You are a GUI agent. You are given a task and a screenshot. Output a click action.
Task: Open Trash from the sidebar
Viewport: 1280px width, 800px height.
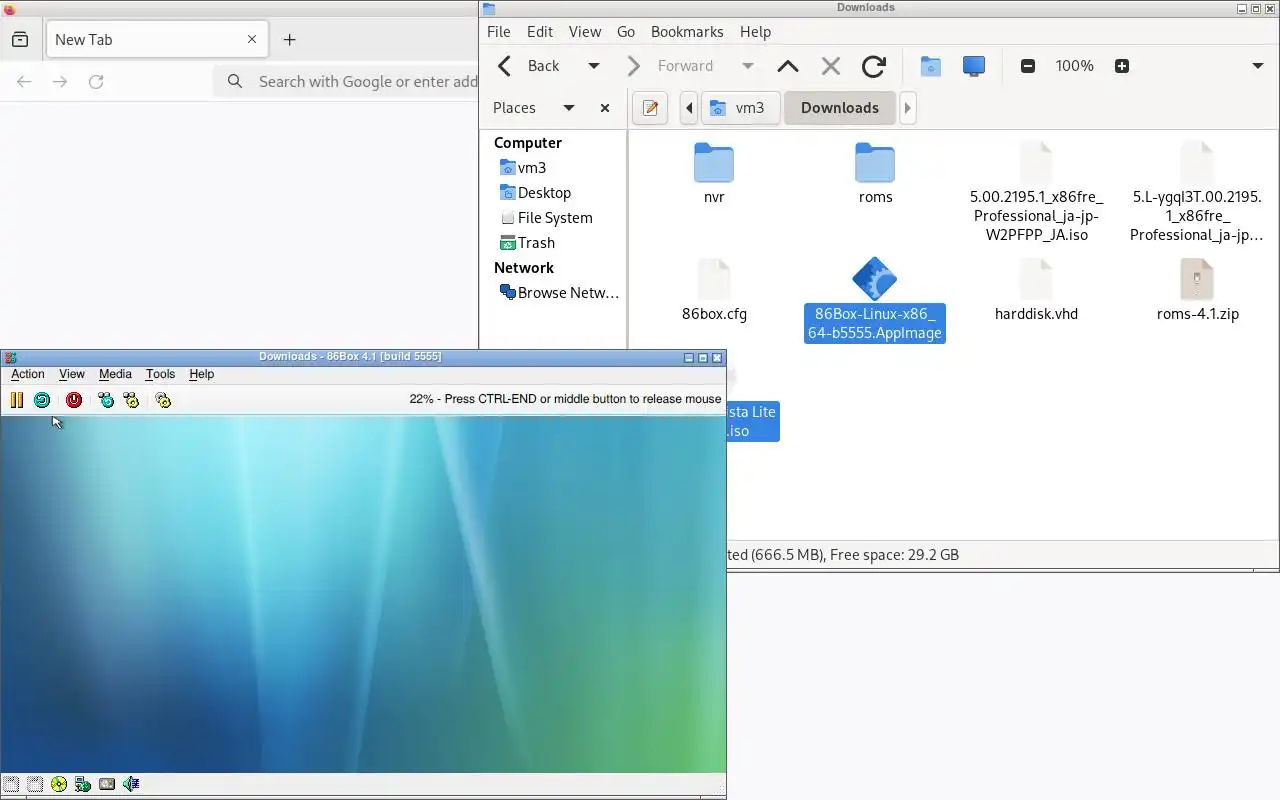pos(527,243)
